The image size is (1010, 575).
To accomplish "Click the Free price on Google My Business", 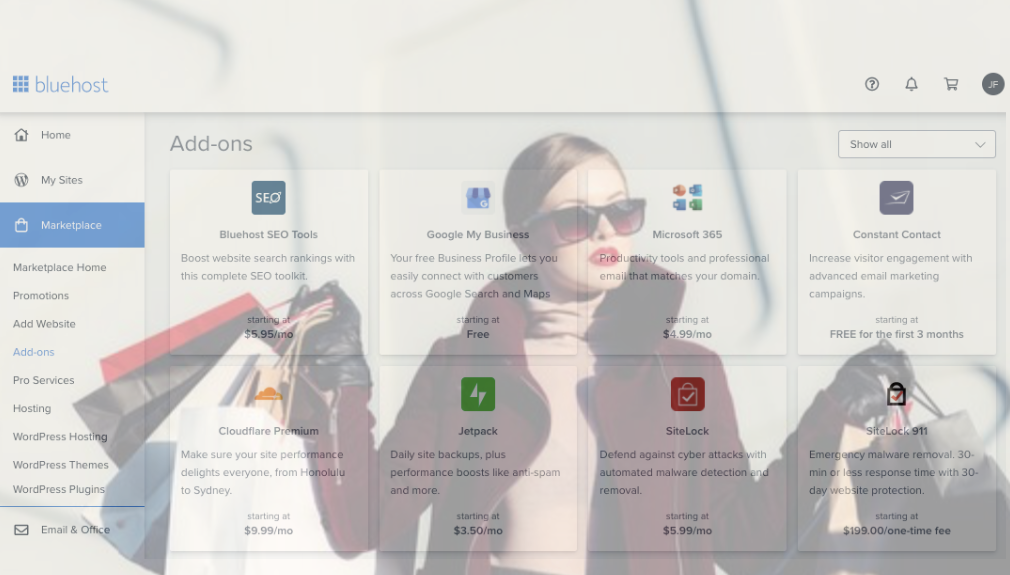I will coord(478,334).
